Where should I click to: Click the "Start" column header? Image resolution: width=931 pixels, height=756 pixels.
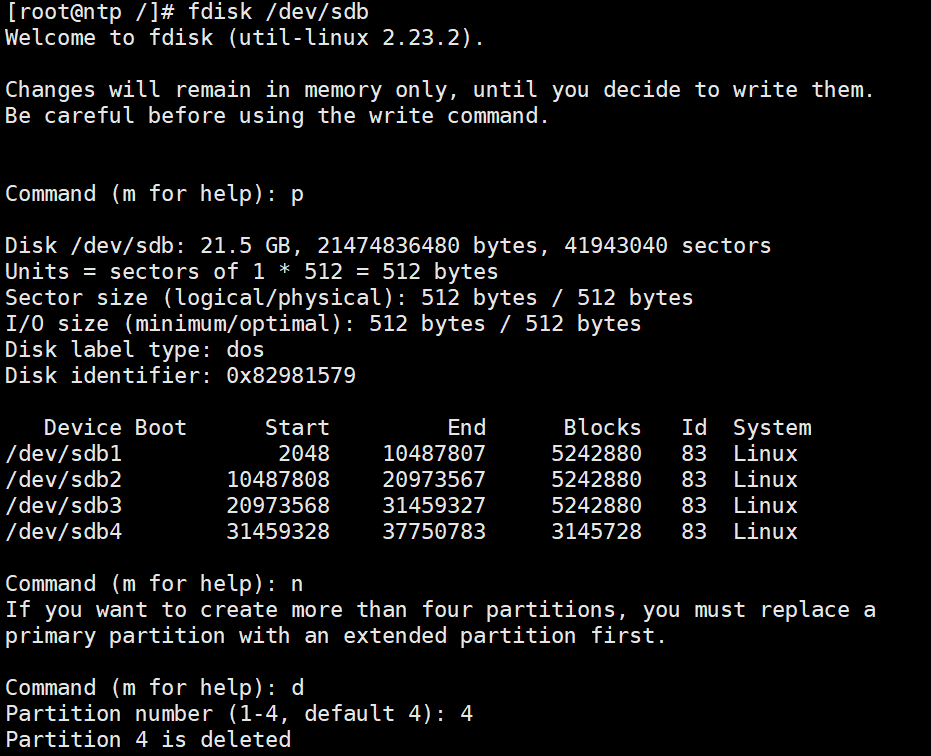(297, 428)
